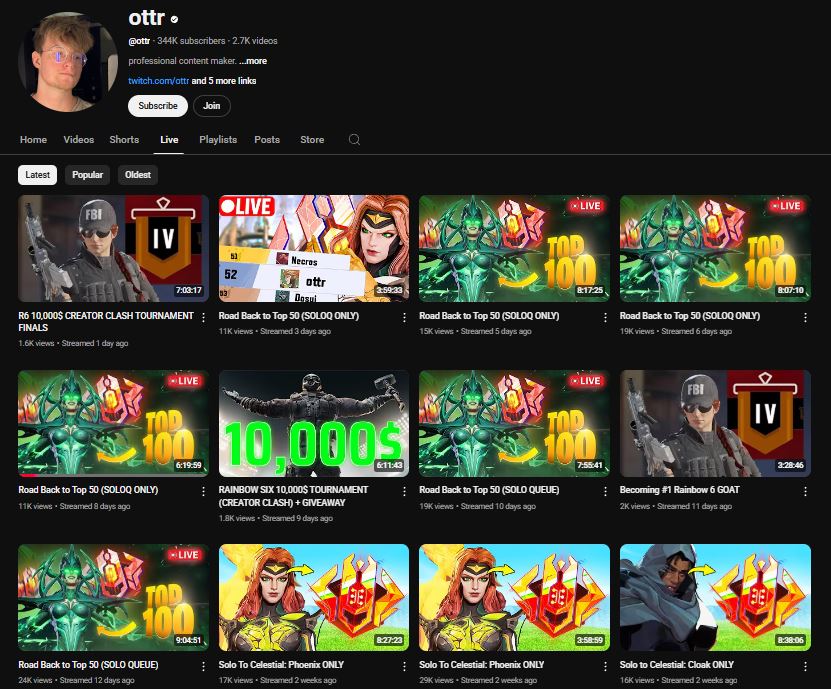
Task: Click SOLO QUEUE title with 24K views
Action: tap(89, 665)
